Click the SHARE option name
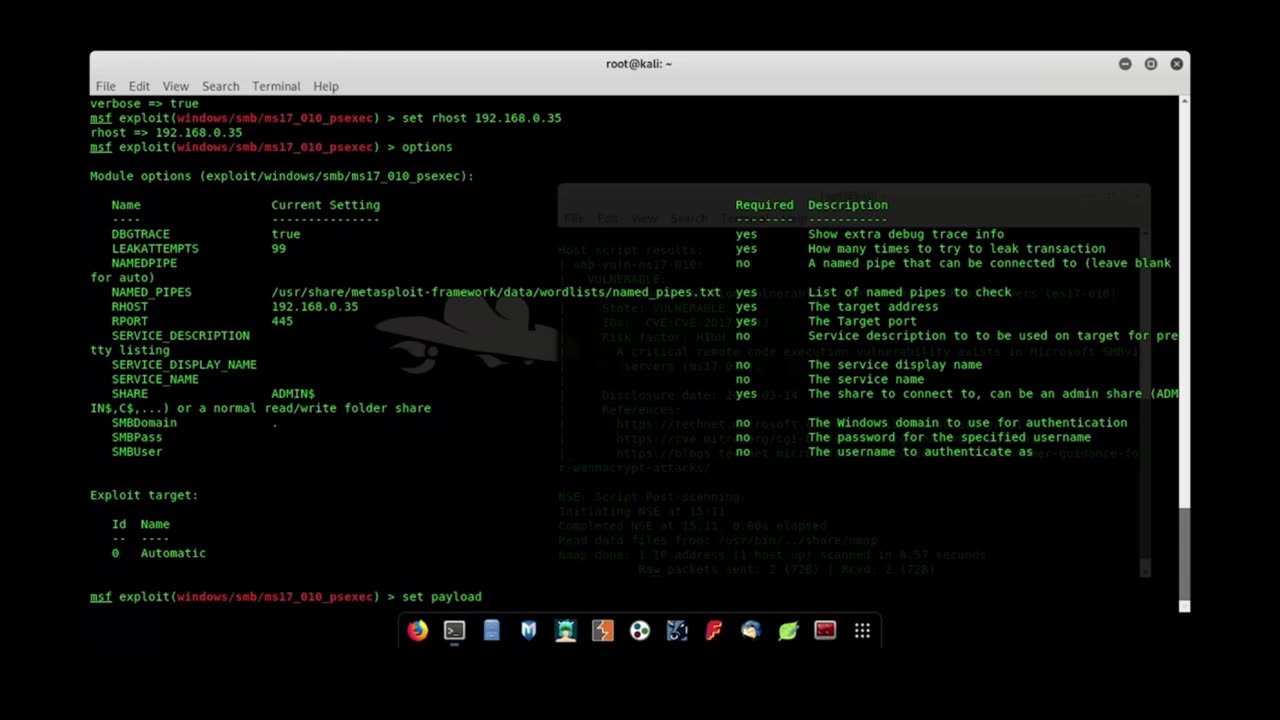Image resolution: width=1280 pixels, height=720 pixels. coord(129,394)
